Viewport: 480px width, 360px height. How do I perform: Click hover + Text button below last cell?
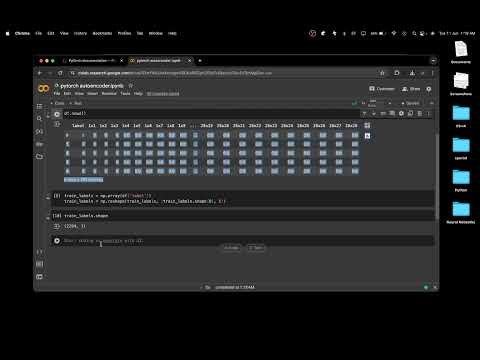click(x=256, y=248)
